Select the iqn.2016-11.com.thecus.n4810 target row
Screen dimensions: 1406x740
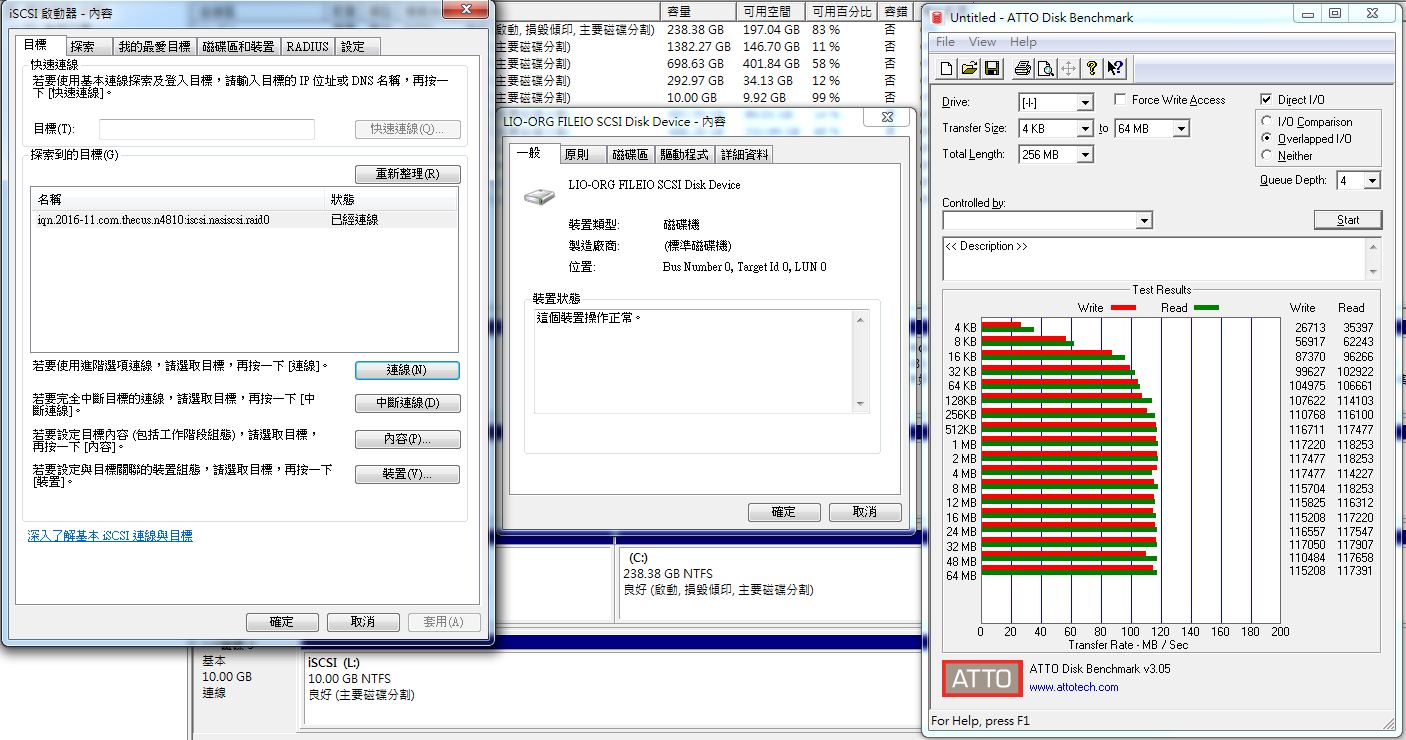[245, 220]
